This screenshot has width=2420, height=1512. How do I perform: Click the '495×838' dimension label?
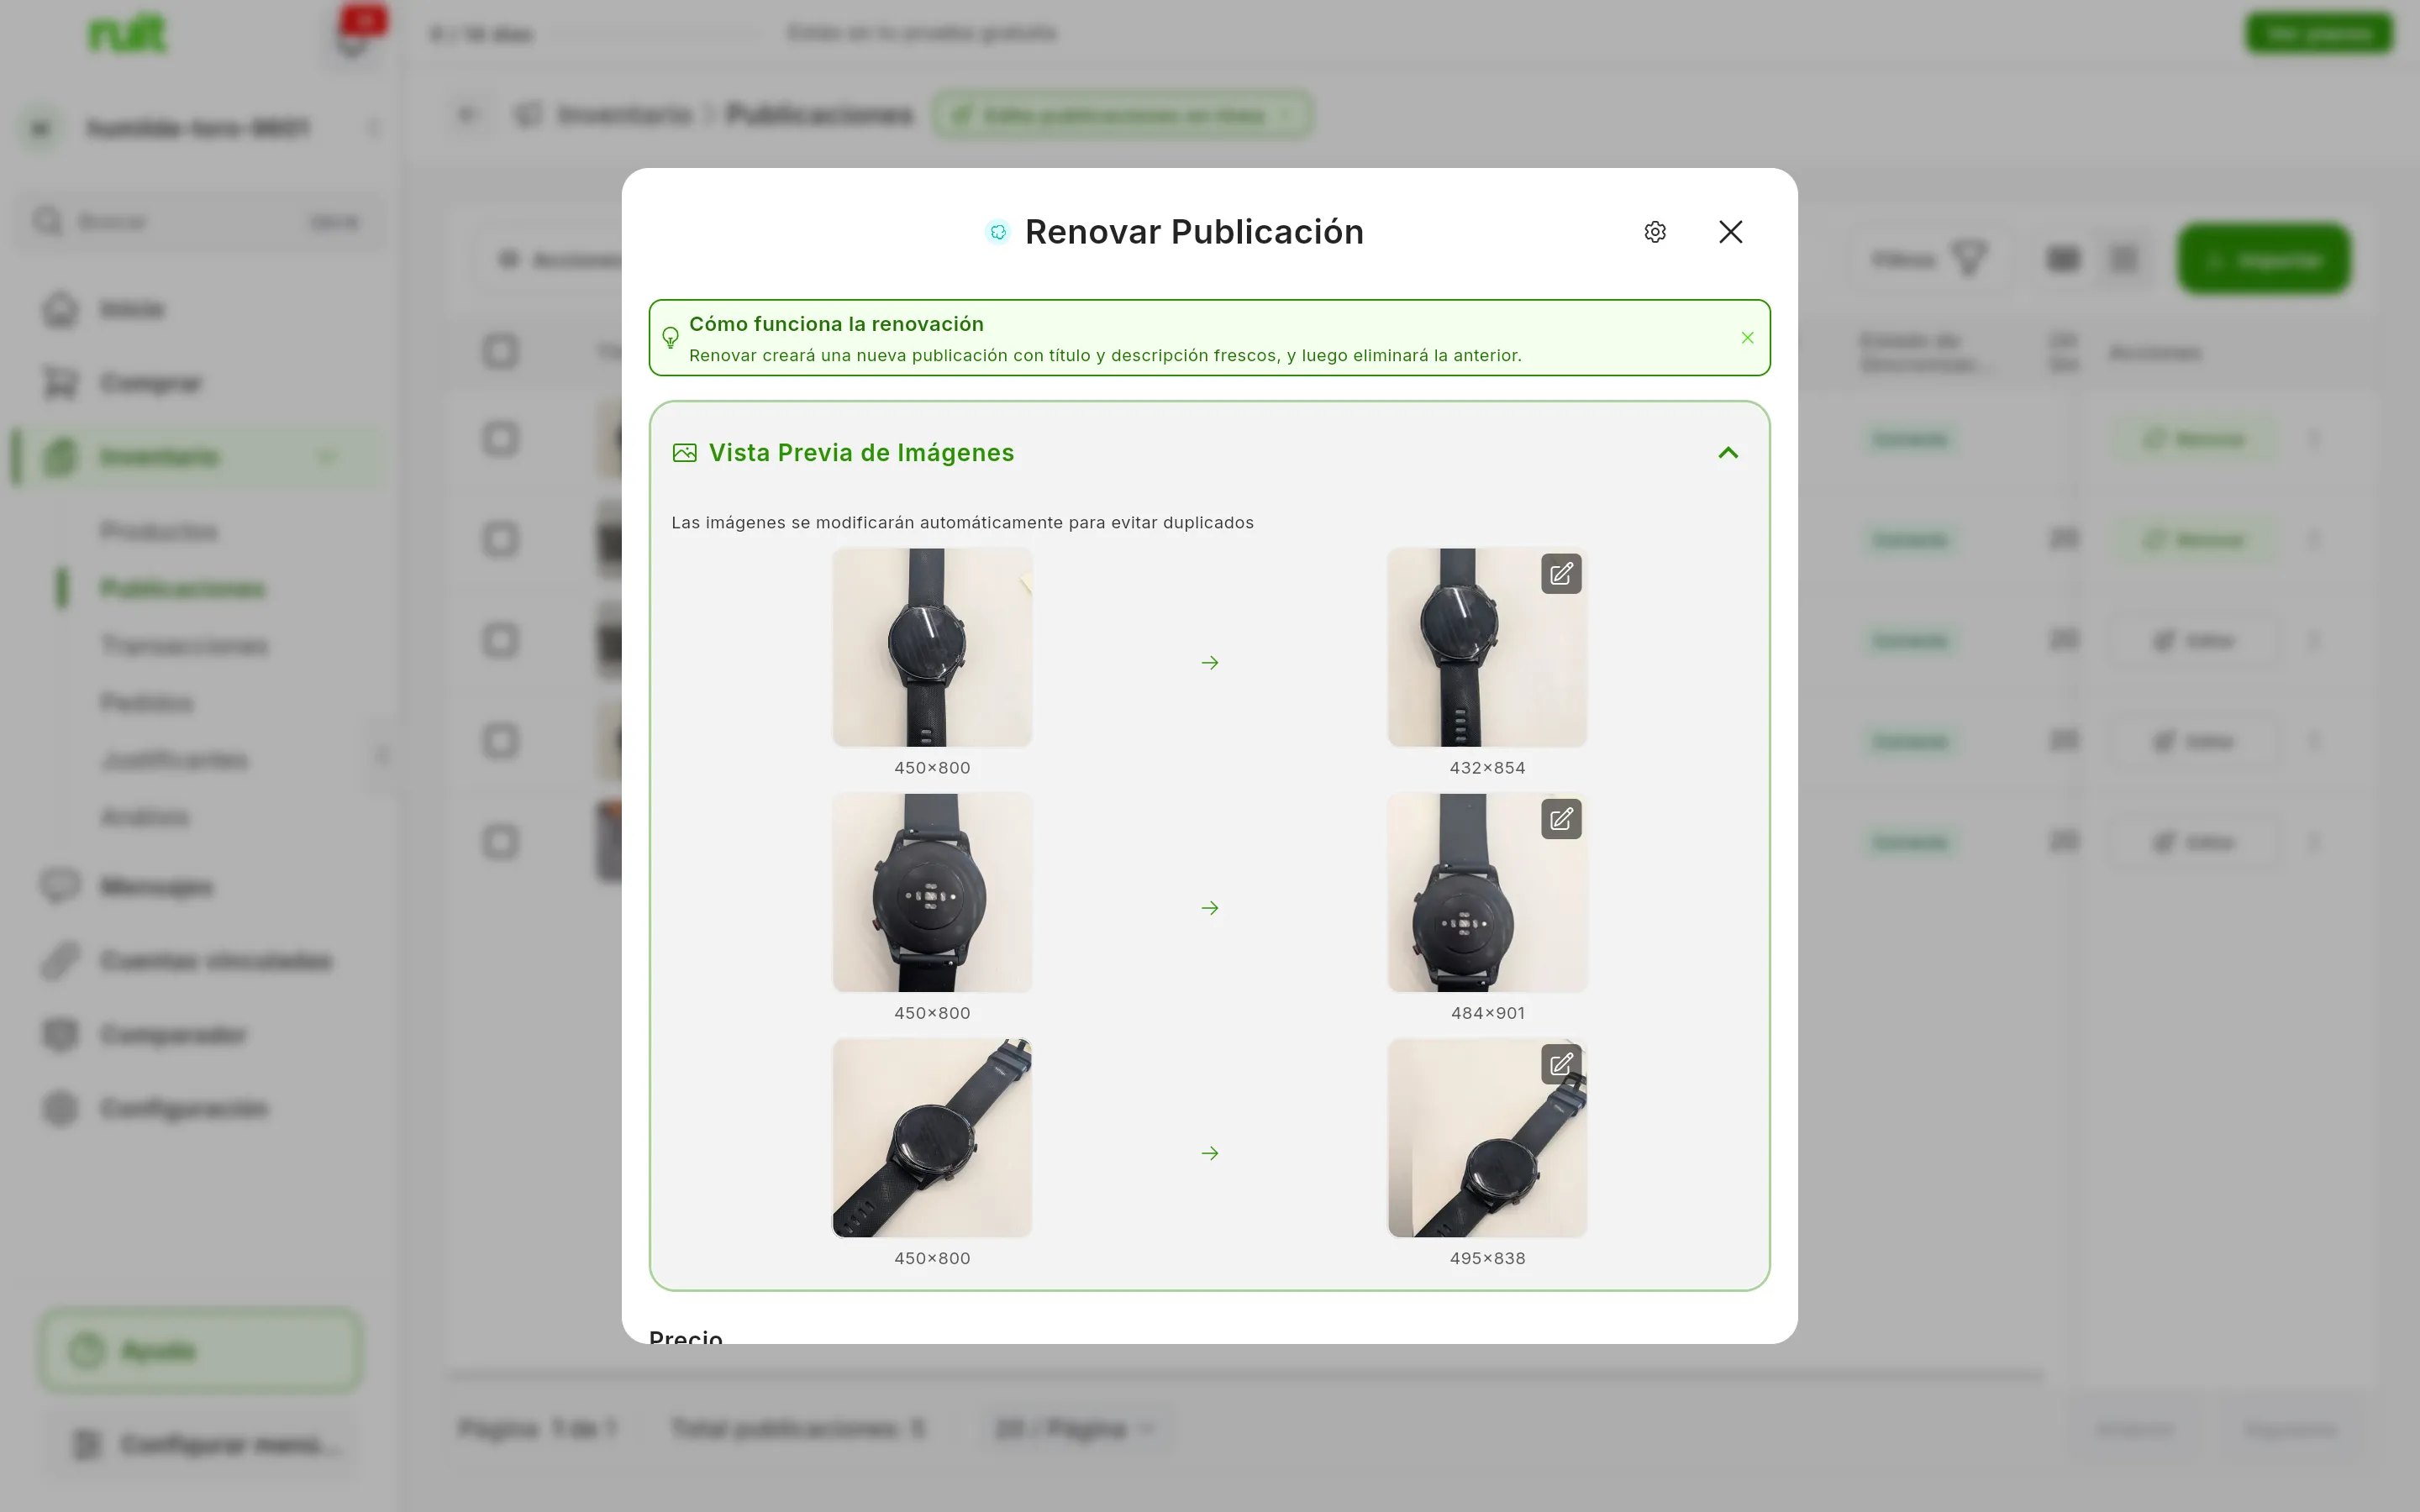(1487, 1258)
